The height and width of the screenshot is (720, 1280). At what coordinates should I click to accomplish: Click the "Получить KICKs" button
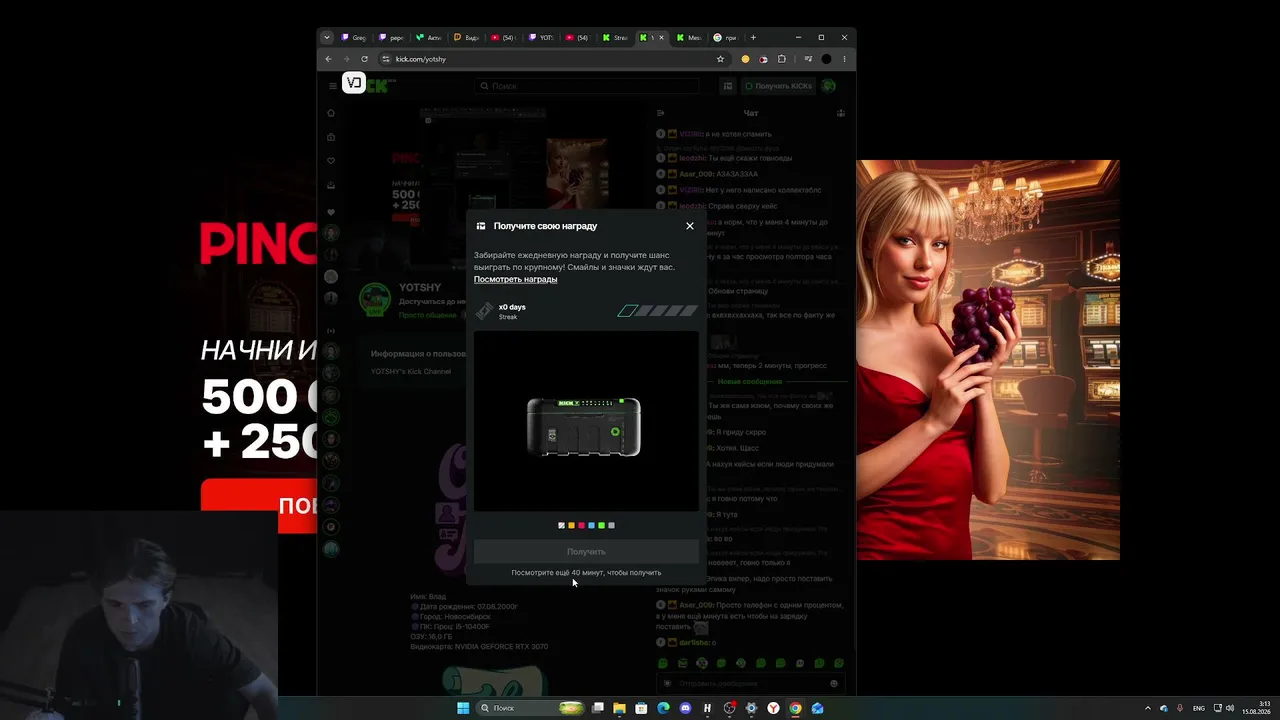tap(777, 86)
